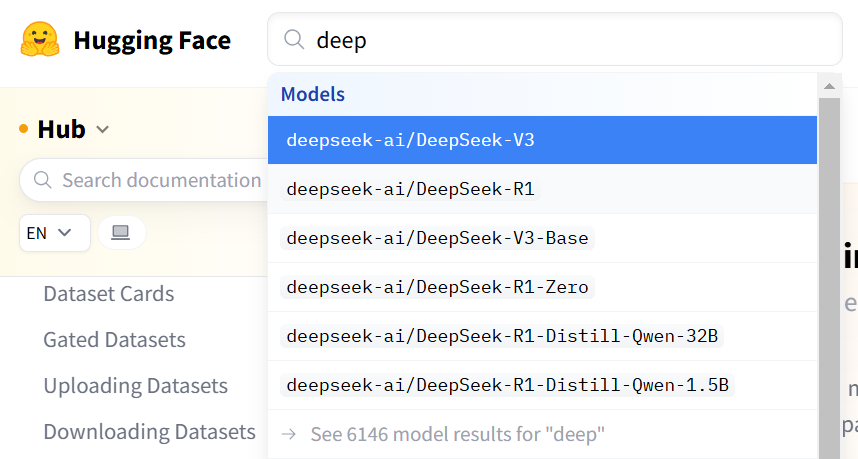Click the arrow icon beside See 6146 results

pos(289,434)
